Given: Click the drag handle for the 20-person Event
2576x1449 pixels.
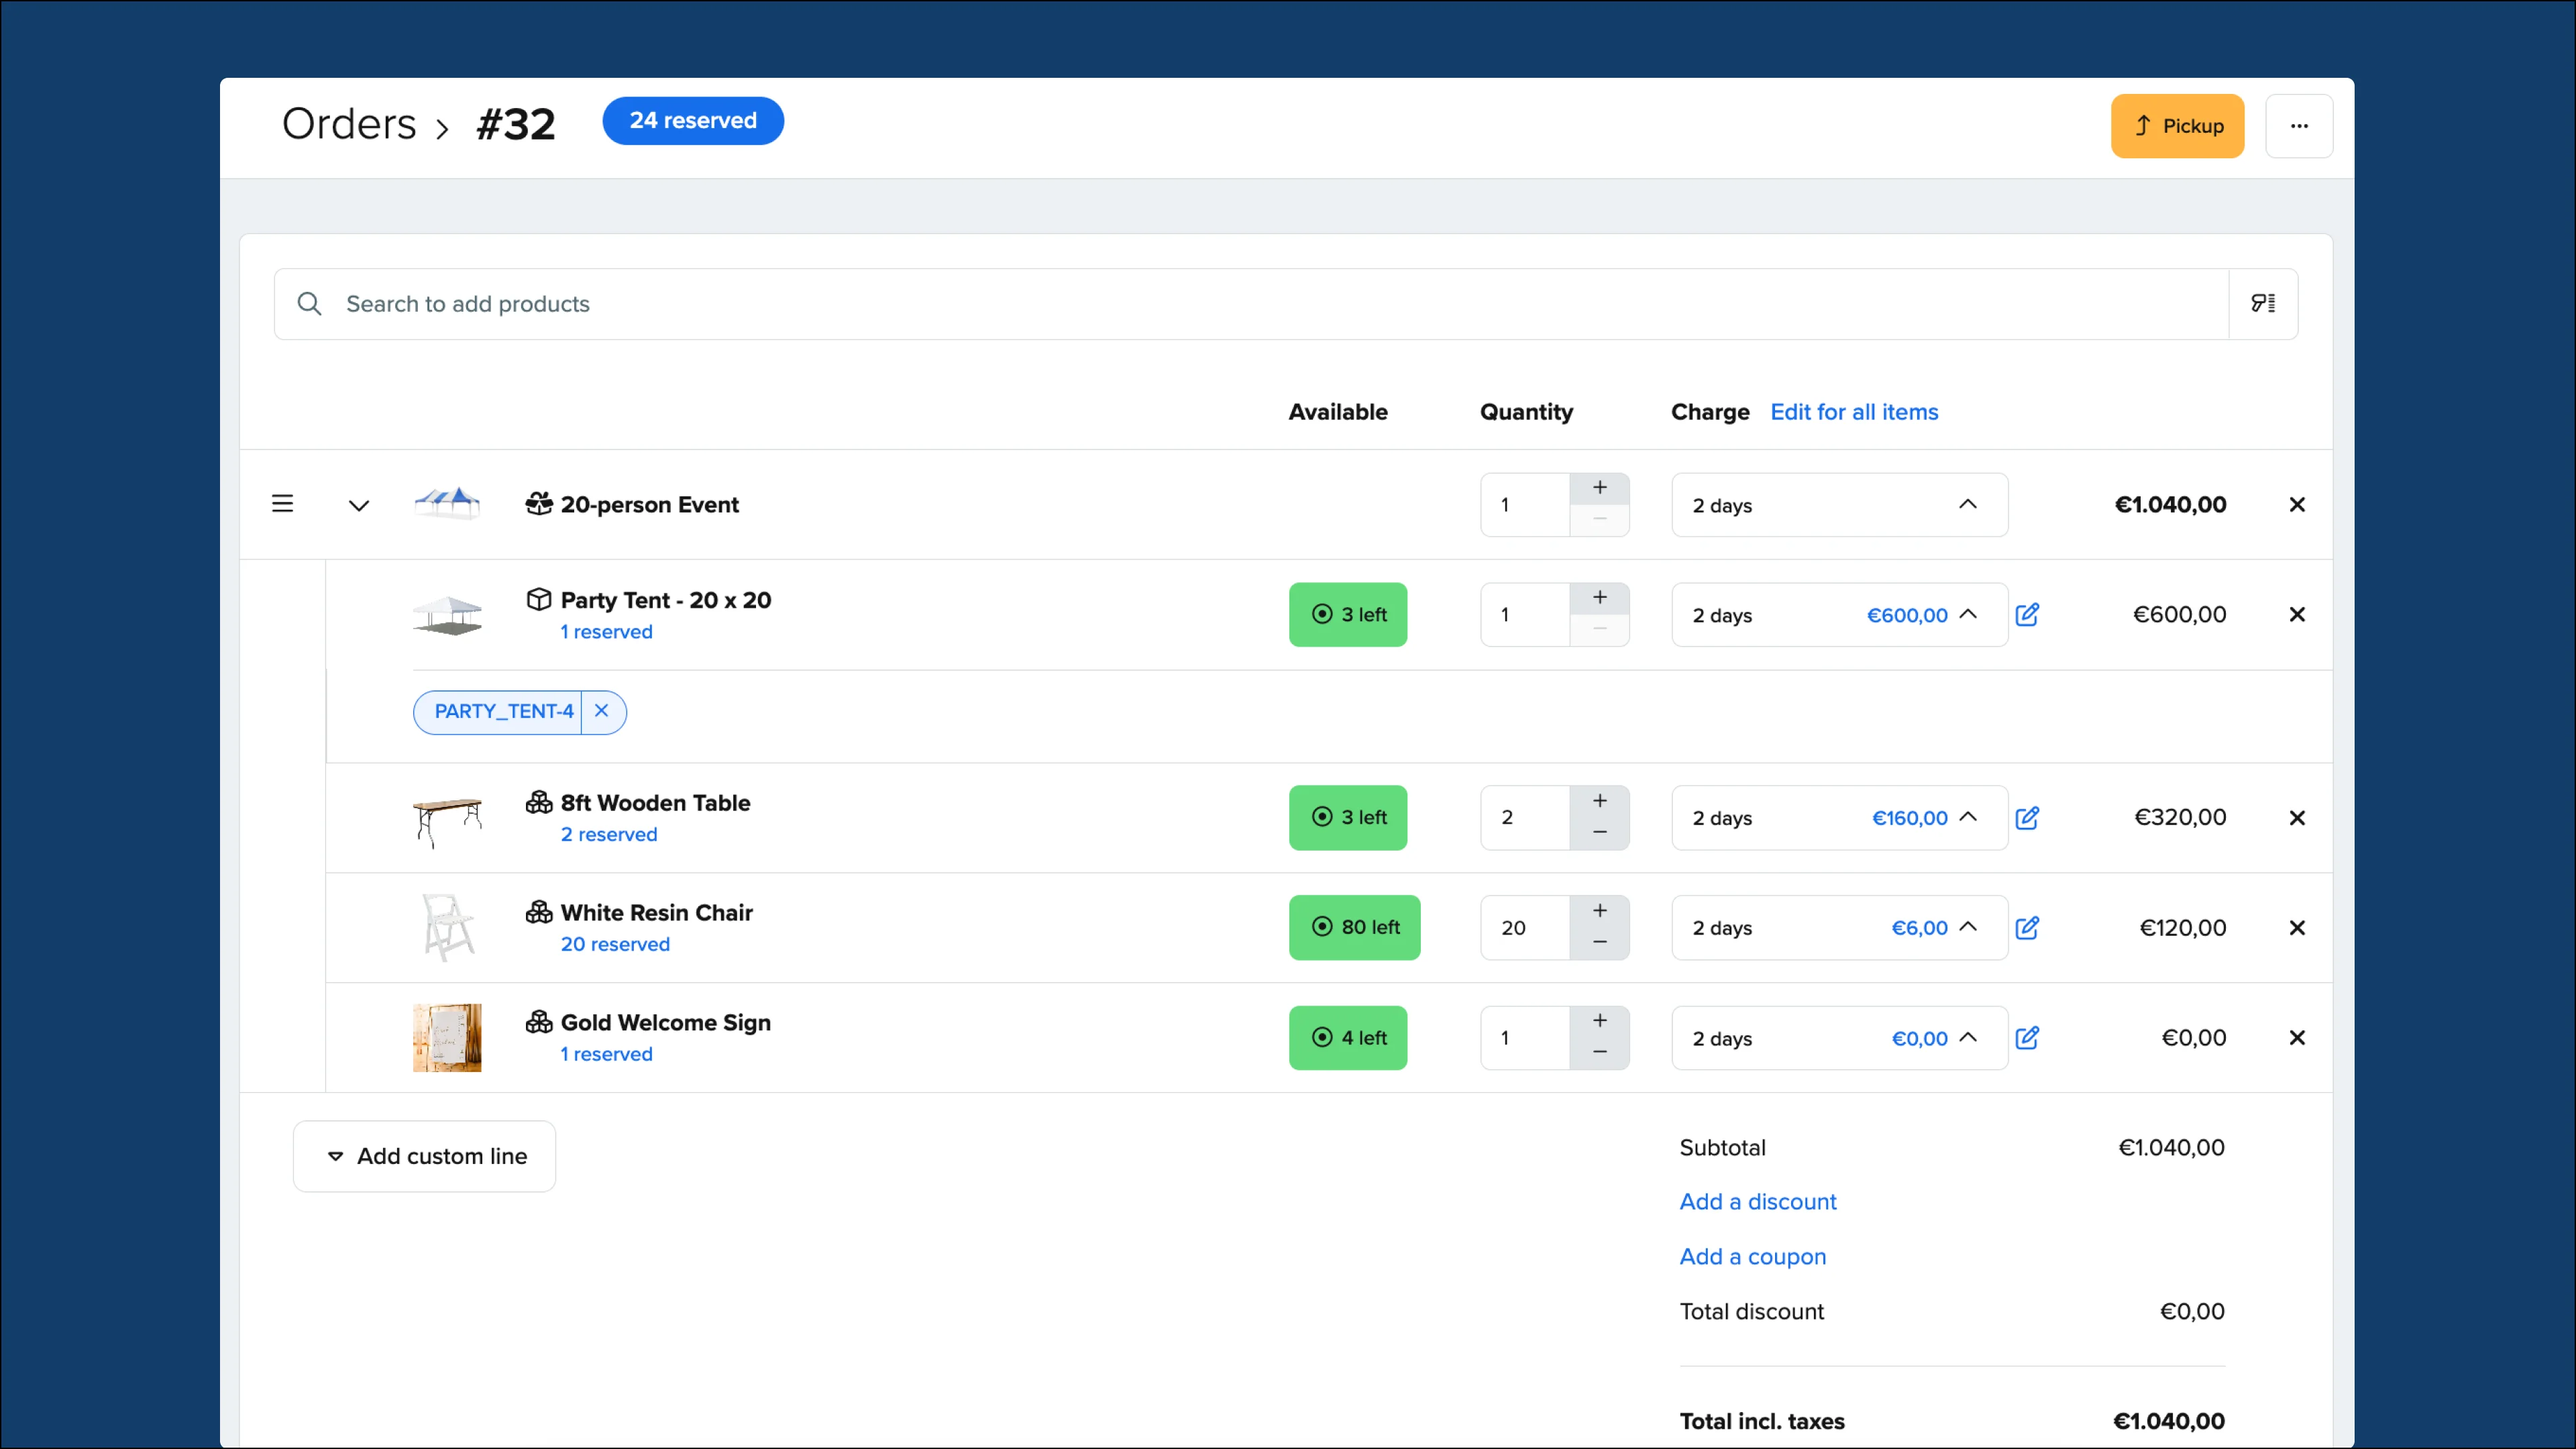Looking at the screenshot, I should click(282, 503).
